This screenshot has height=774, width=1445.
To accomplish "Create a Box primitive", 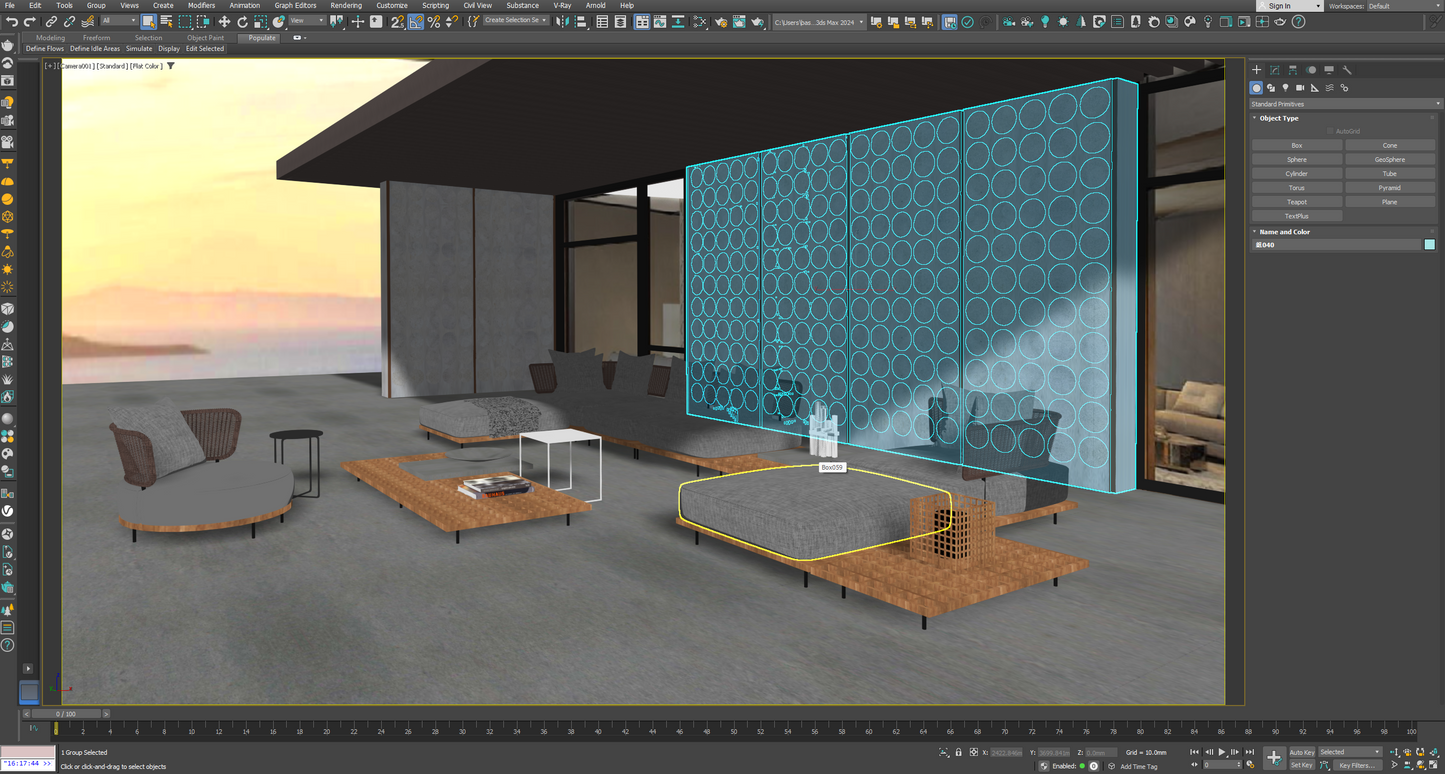I will [1297, 146].
